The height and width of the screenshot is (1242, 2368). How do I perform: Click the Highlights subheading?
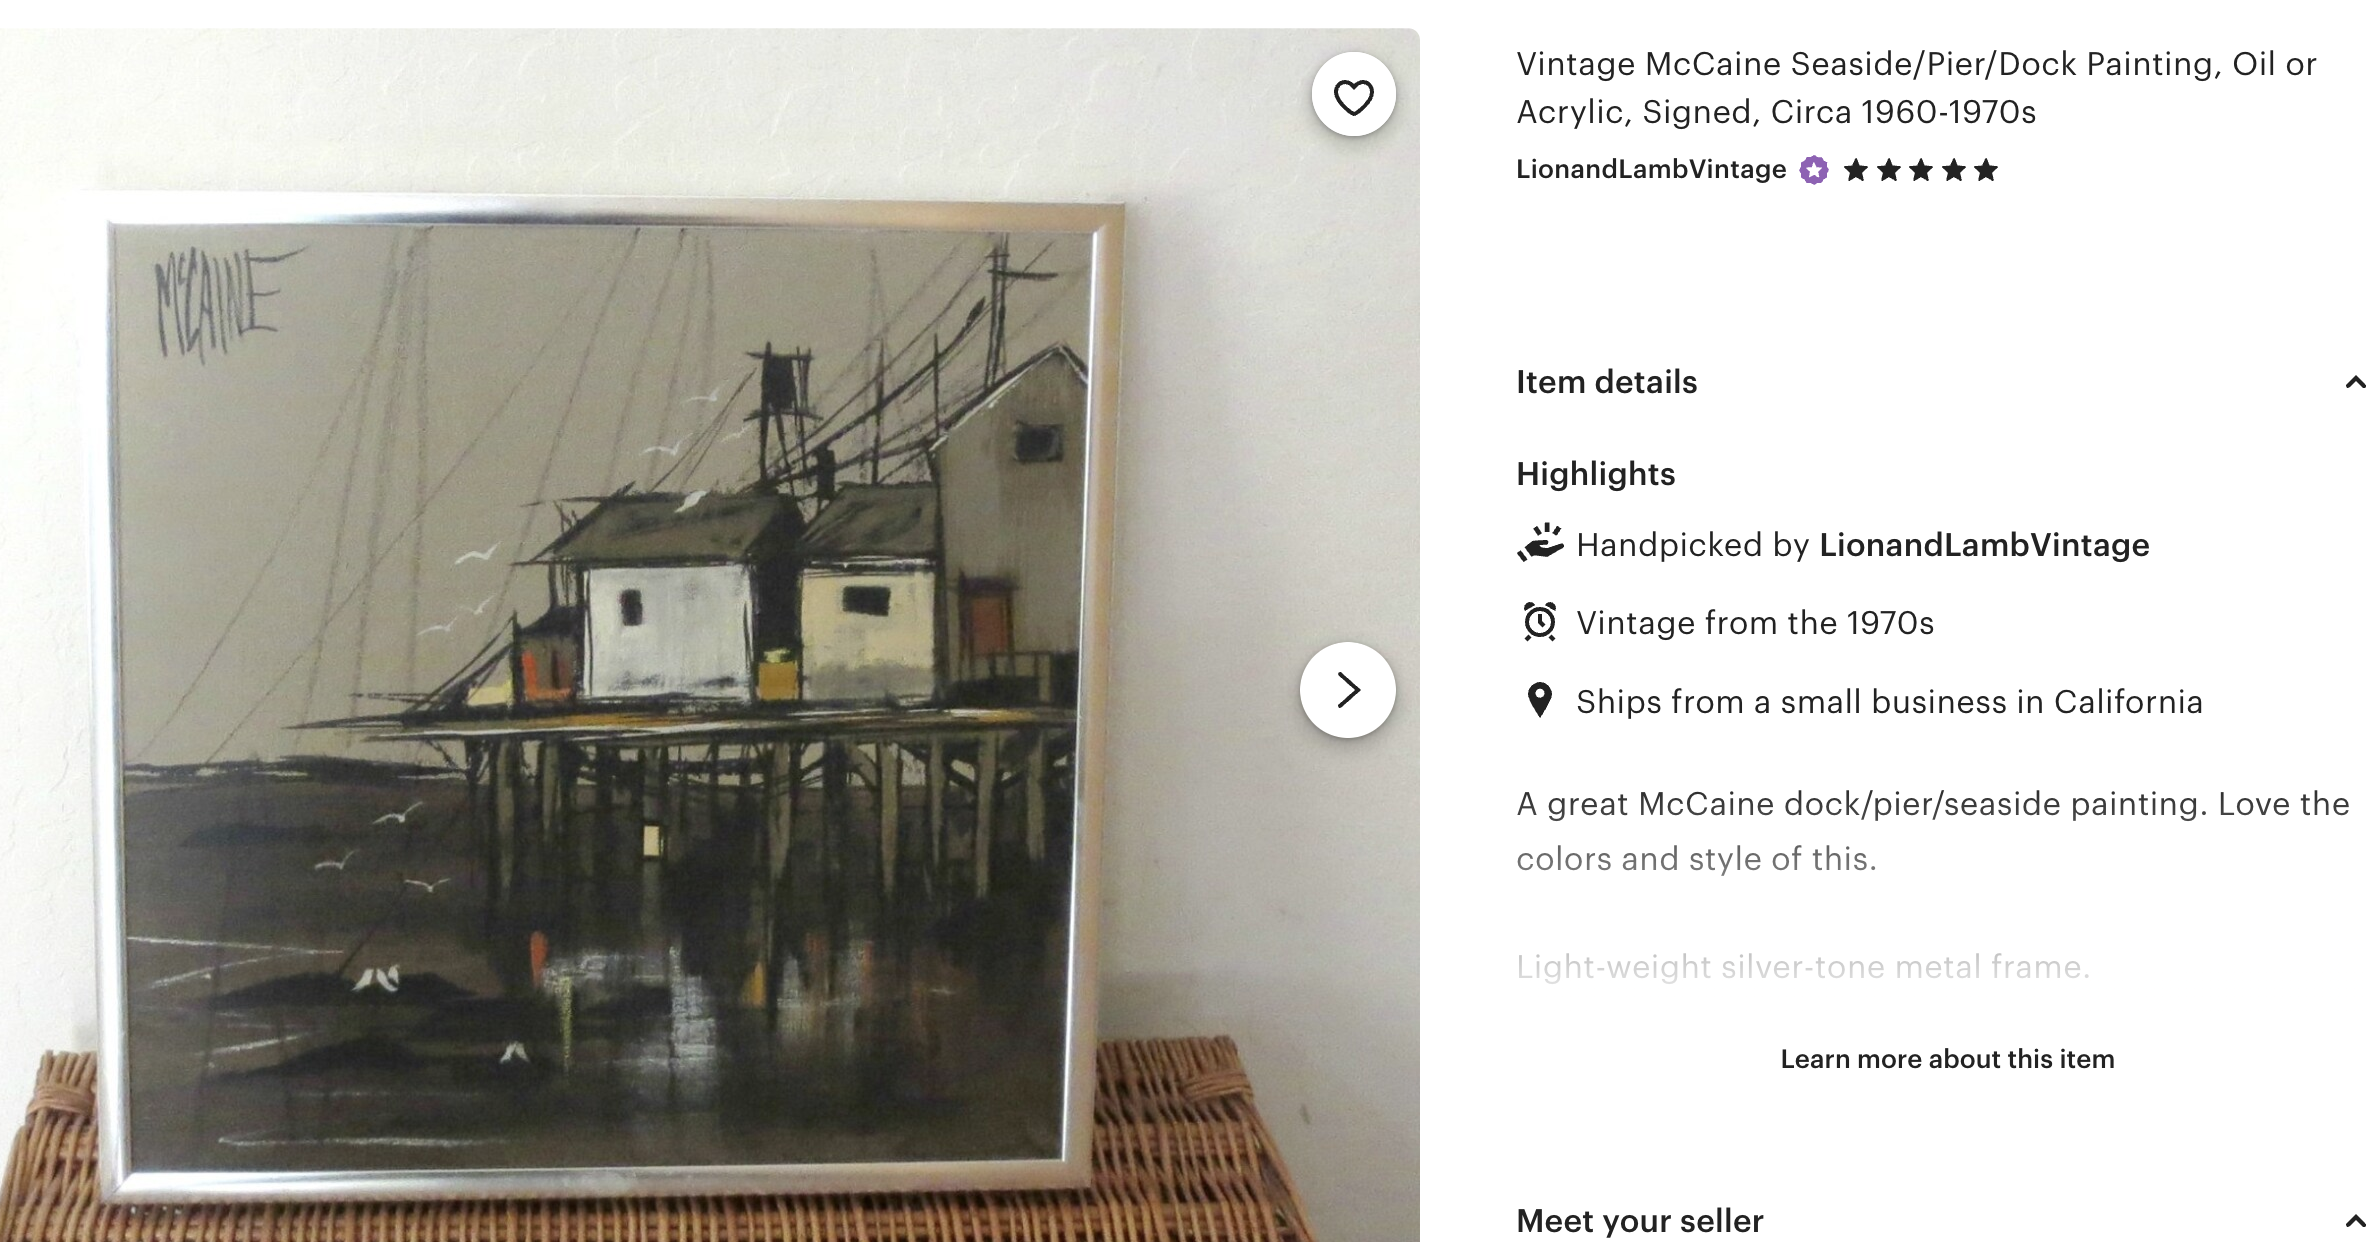pyautogui.click(x=1595, y=474)
